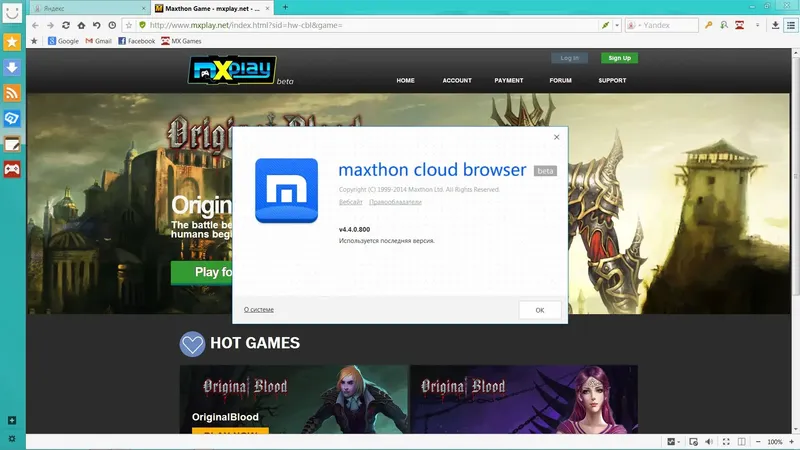
Task: Click the green Play for free button
Action: [x=202, y=272]
